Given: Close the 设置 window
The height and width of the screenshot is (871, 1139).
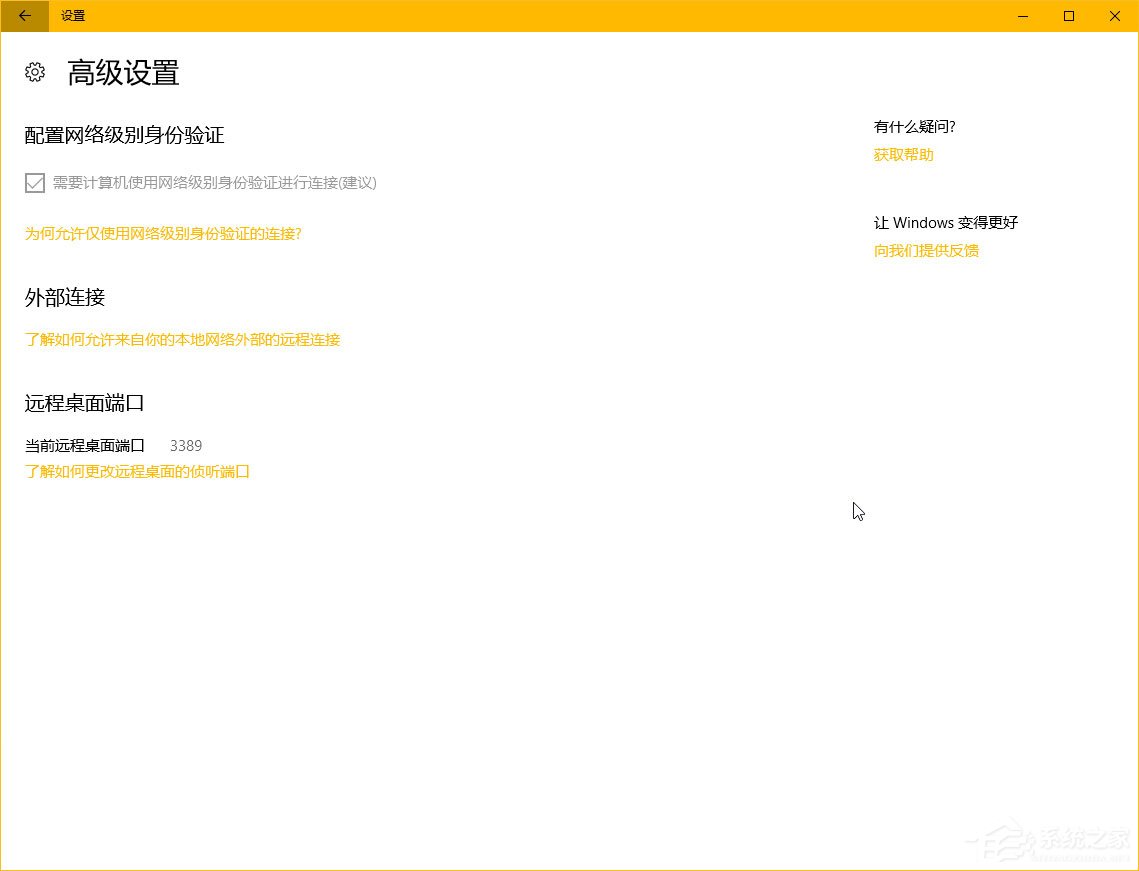Looking at the screenshot, I should tap(1114, 16).
